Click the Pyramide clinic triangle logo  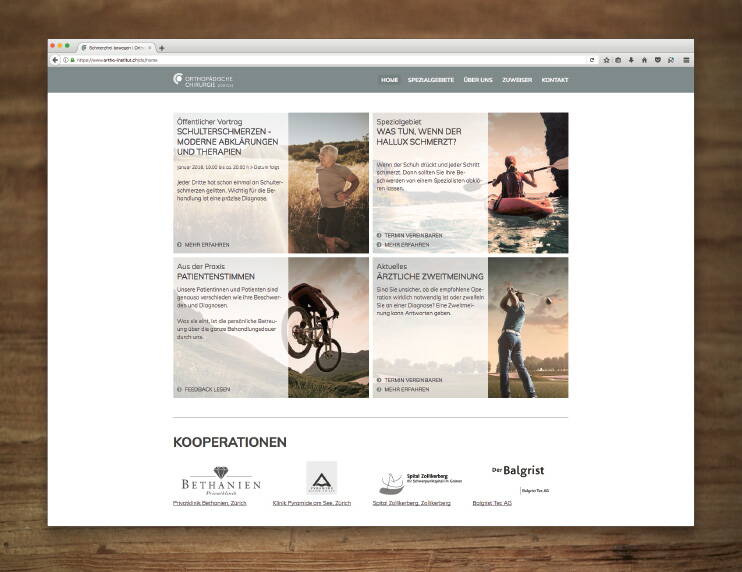coord(322,478)
